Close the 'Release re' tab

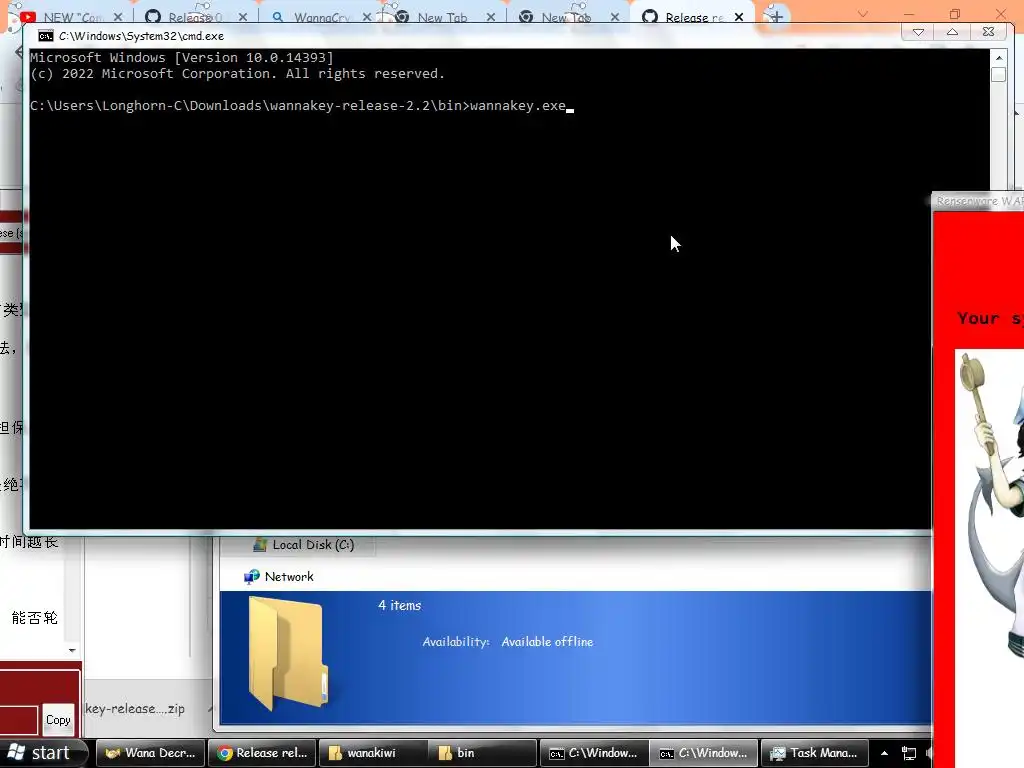(739, 17)
